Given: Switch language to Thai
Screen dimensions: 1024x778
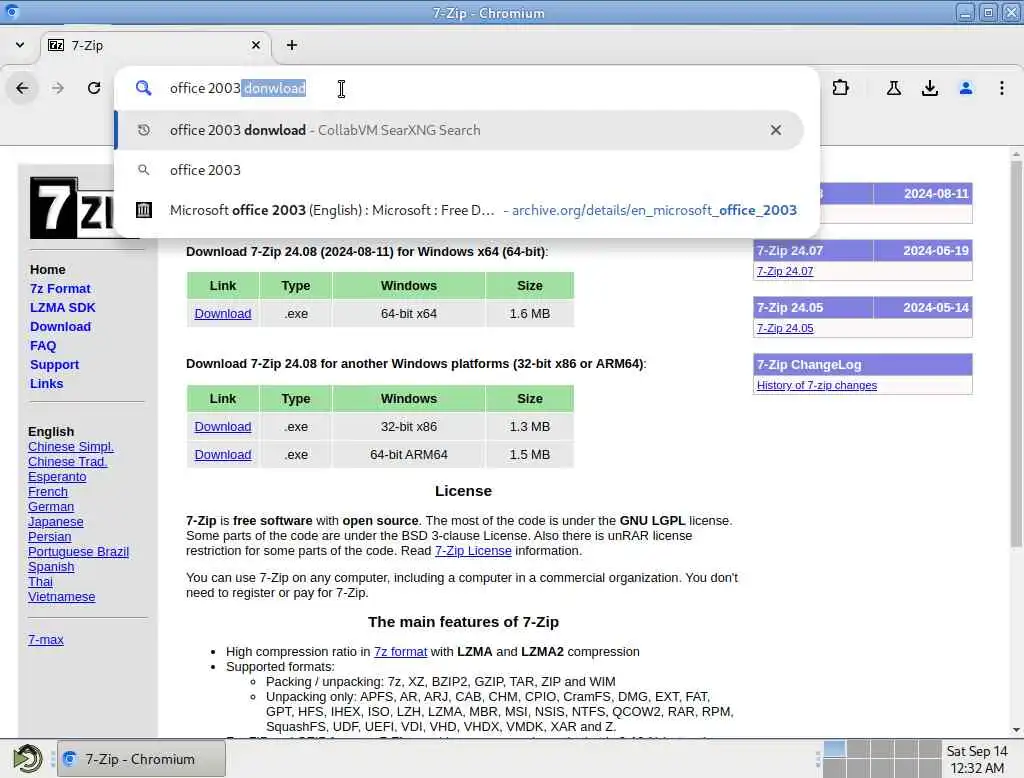Looking at the screenshot, I should [40, 582].
